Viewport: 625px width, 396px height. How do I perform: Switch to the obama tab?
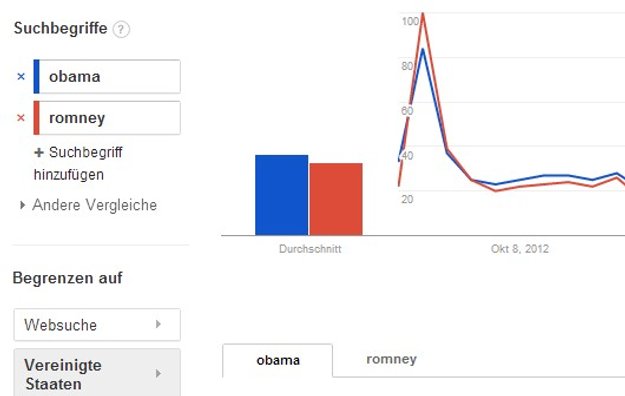(x=277, y=361)
